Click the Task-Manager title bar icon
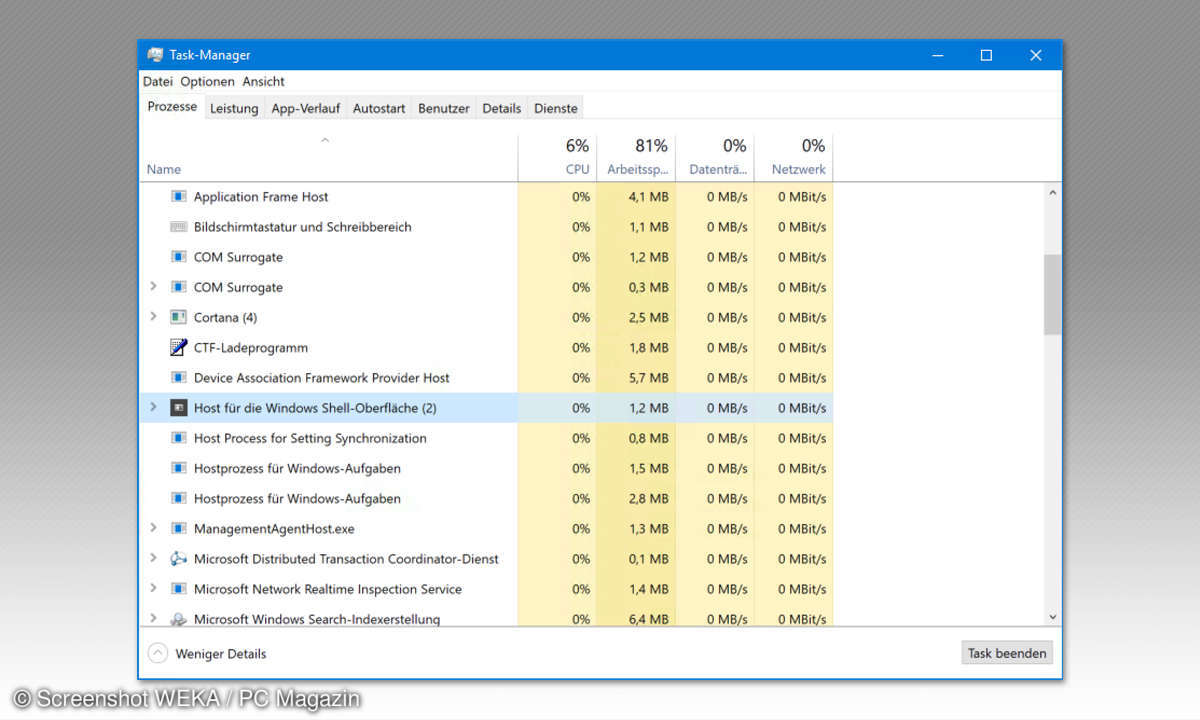 coord(155,55)
